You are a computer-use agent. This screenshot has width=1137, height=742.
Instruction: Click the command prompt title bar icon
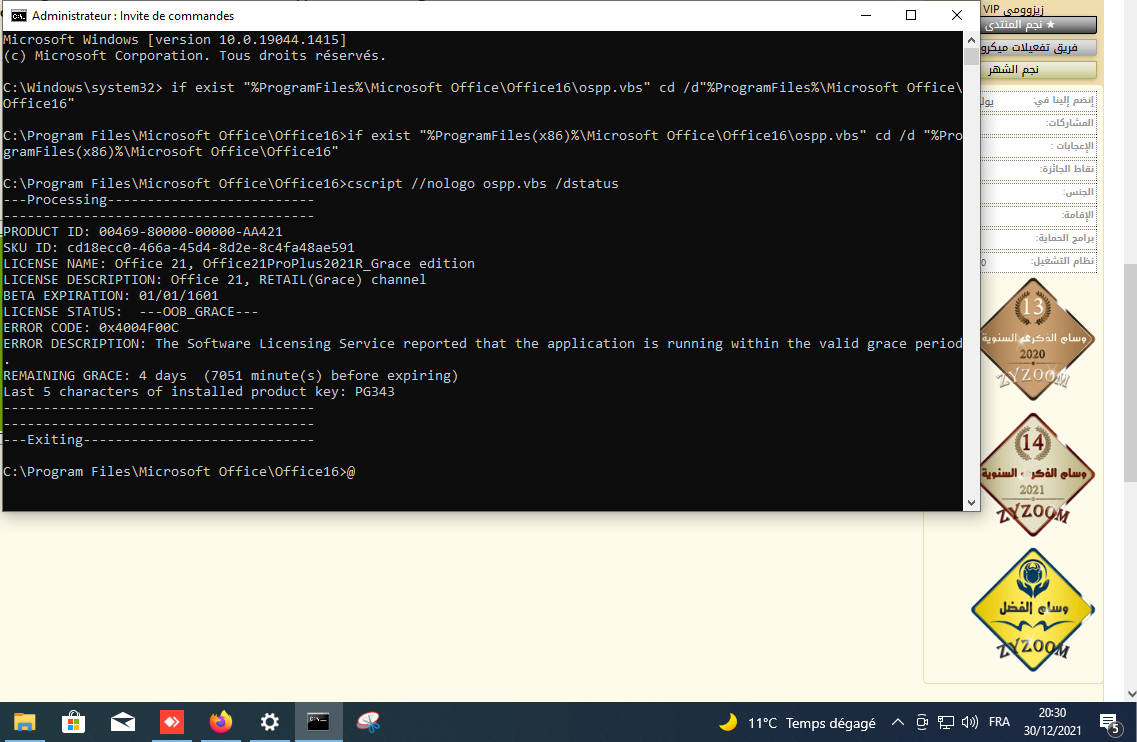click(x=18, y=15)
